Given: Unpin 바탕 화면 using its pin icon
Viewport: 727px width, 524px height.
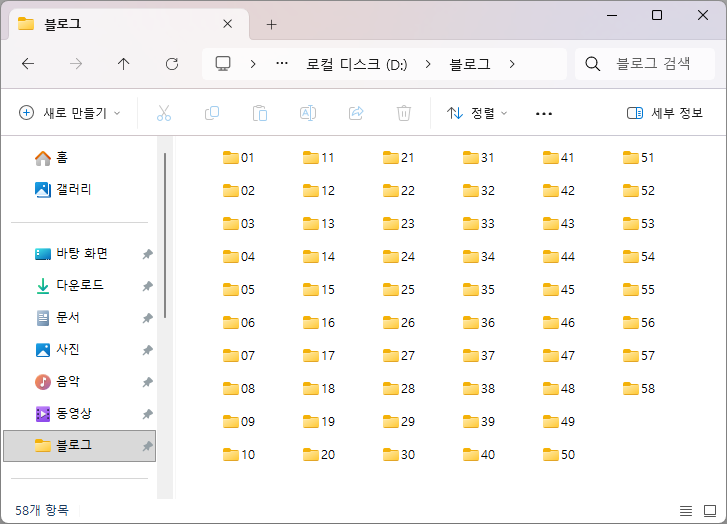Looking at the screenshot, I should [x=147, y=254].
